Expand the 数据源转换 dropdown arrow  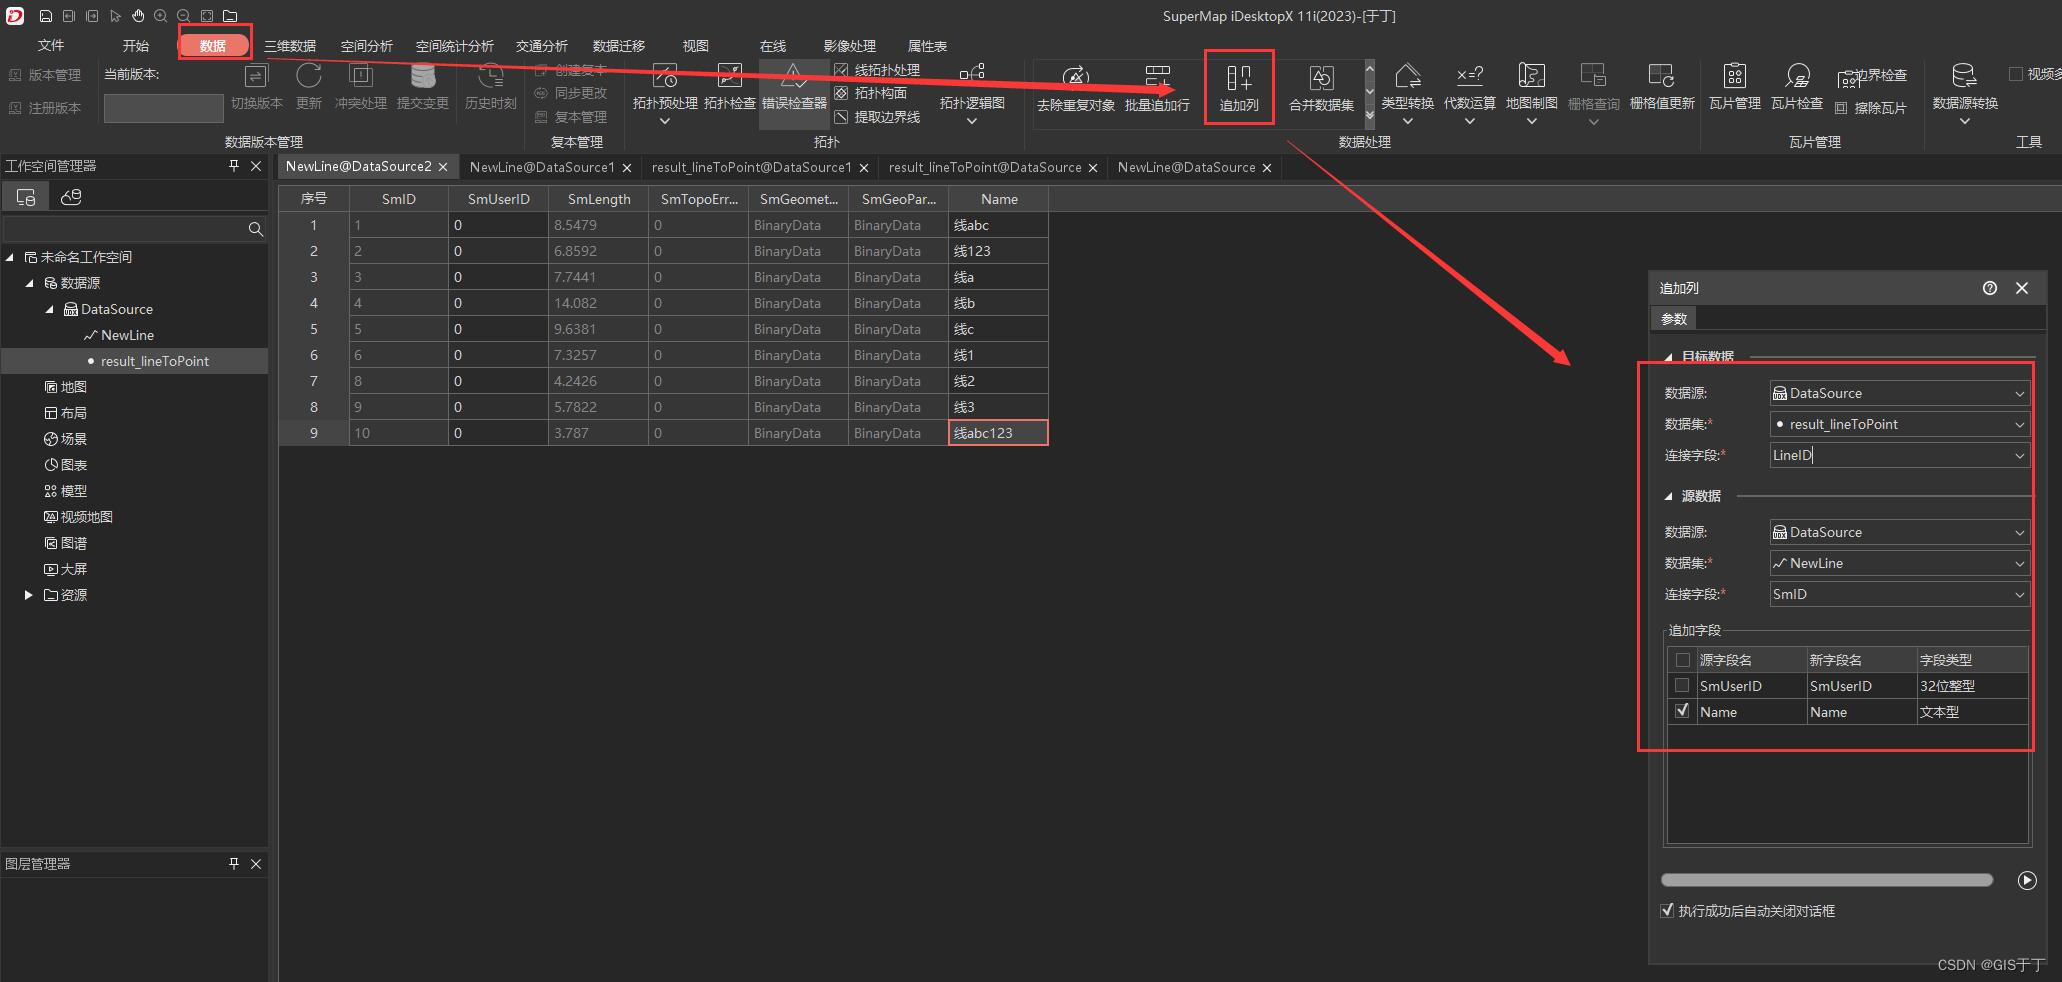[x=1965, y=121]
